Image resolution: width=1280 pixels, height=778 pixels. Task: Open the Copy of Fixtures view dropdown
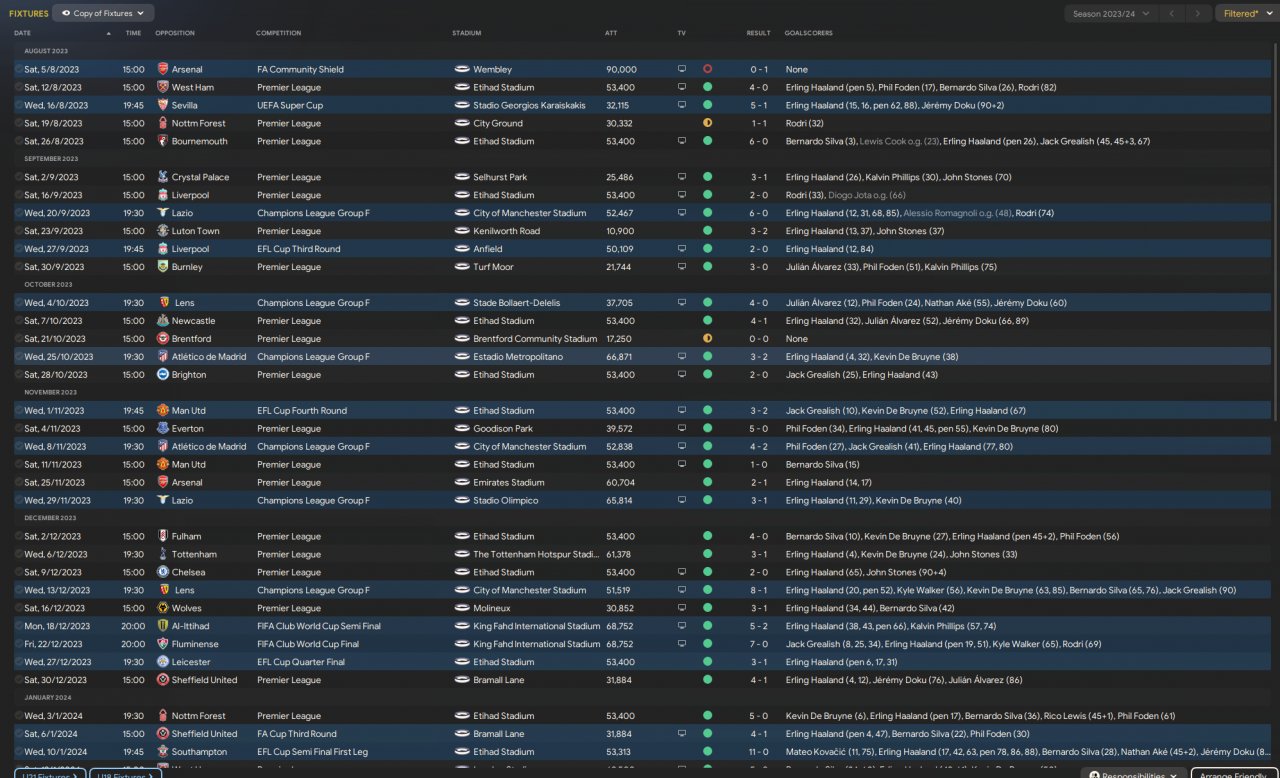point(103,13)
